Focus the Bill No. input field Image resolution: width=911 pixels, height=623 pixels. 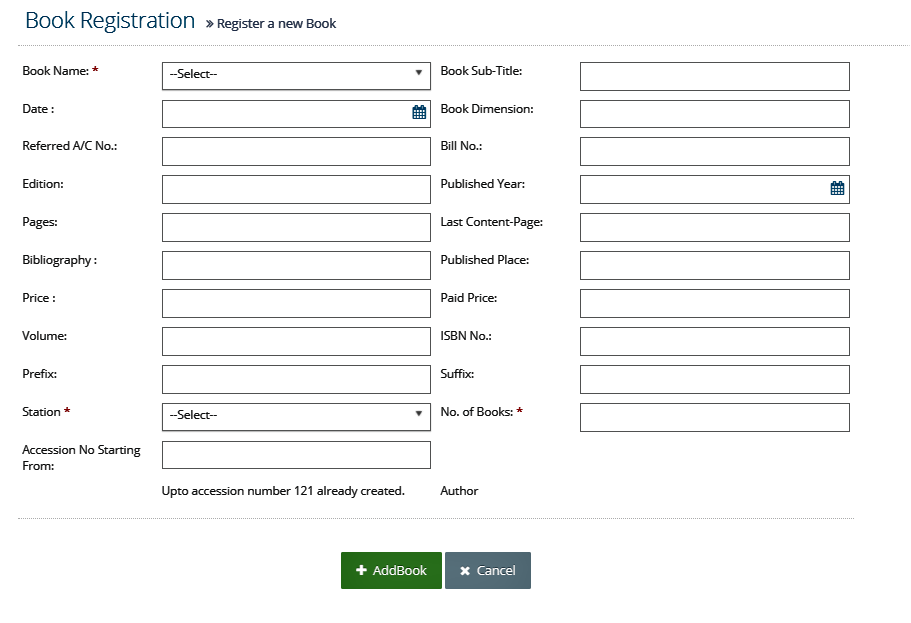715,152
